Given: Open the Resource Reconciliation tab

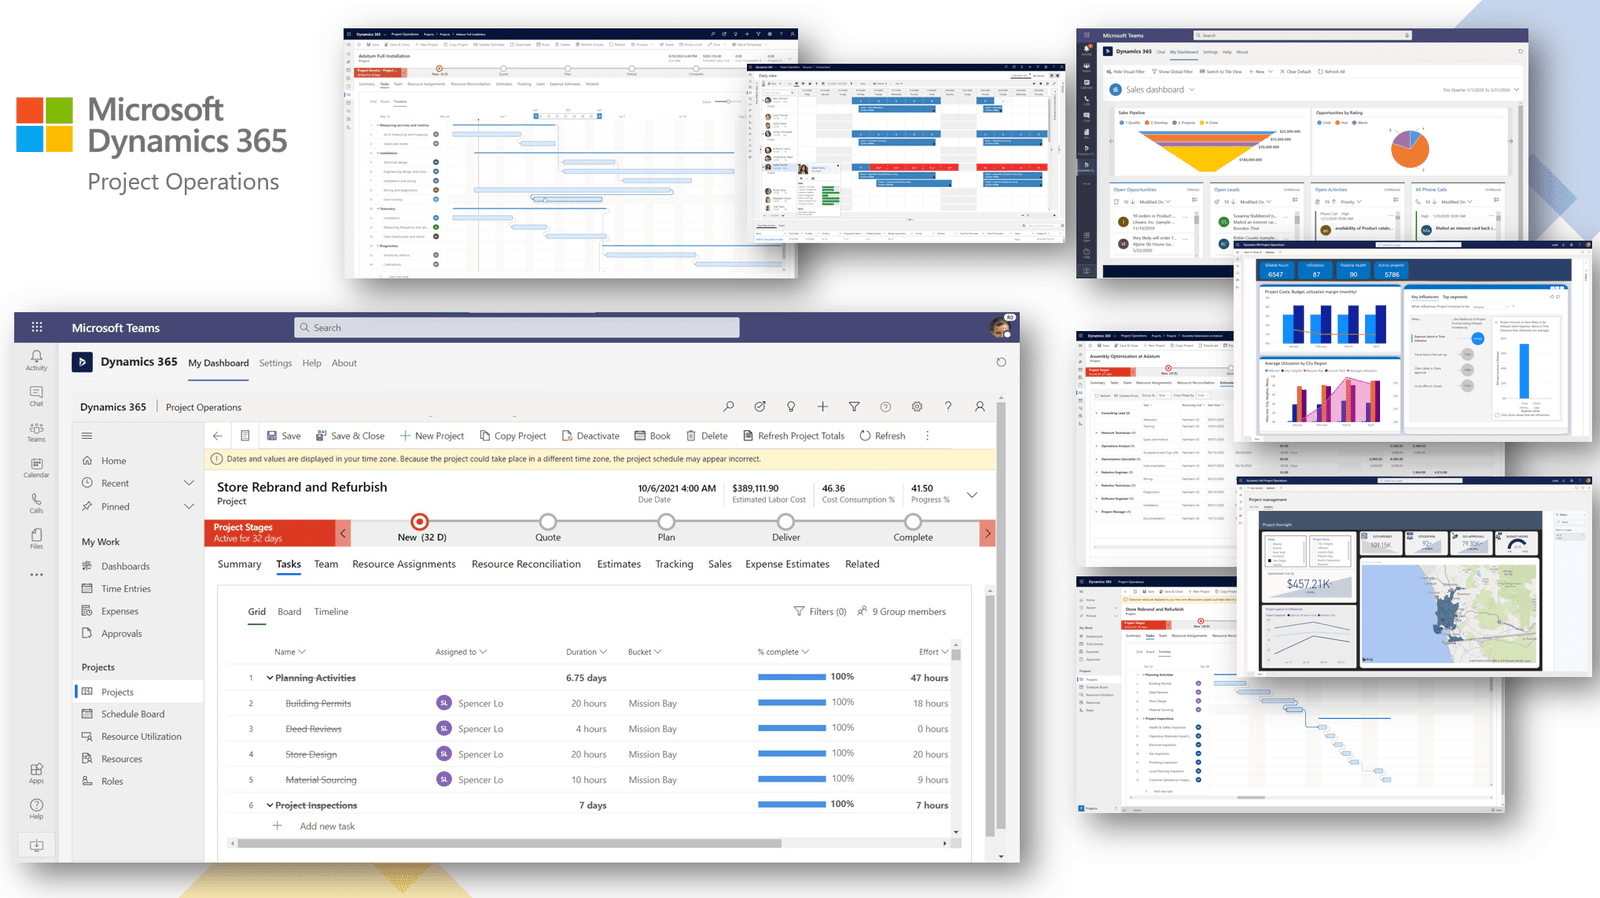Looking at the screenshot, I should (526, 564).
